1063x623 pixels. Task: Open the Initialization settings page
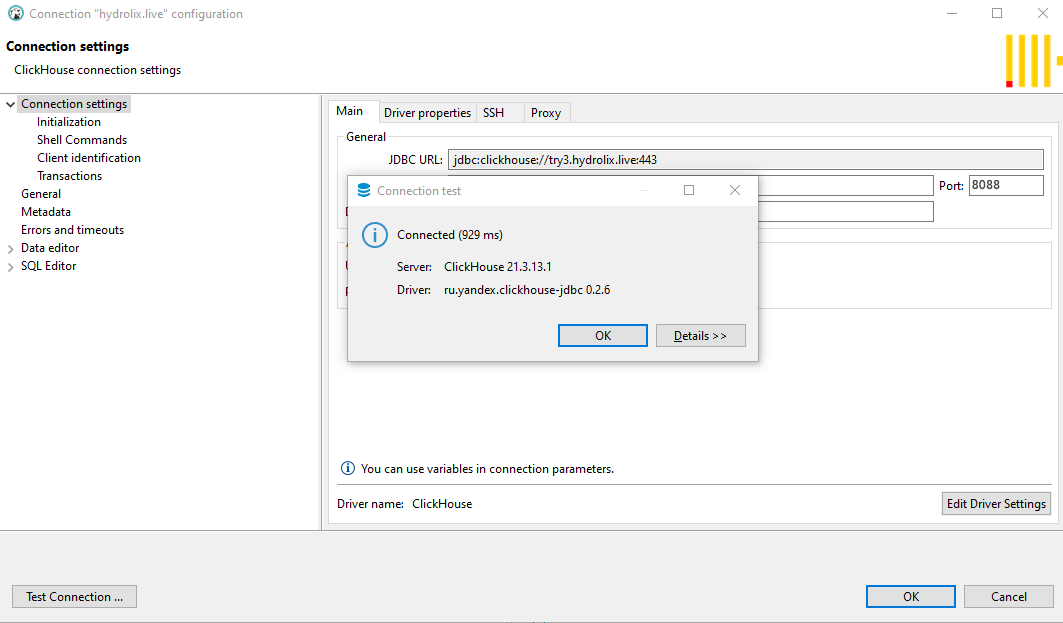pos(68,122)
